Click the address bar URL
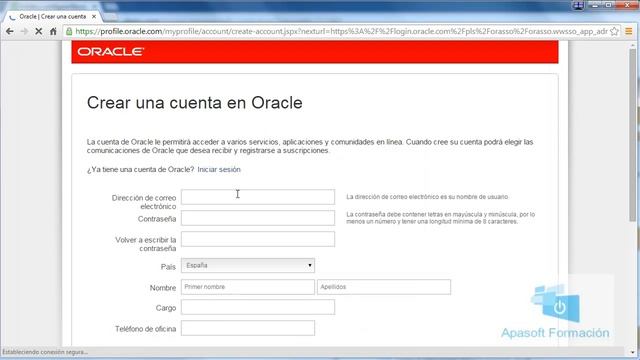 pos(341,31)
